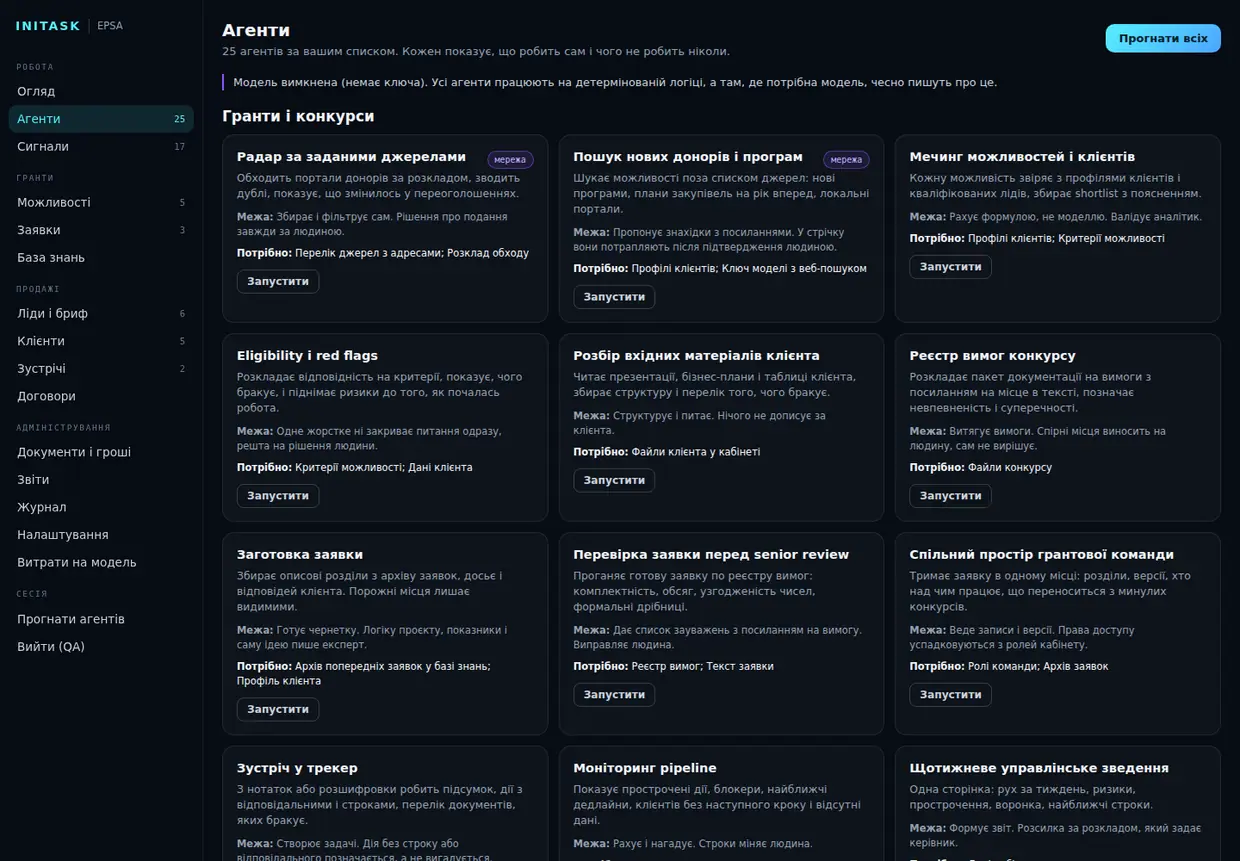This screenshot has height=861, width=1240.
Task: Click the Розбір вхідних матеріалів клієнта title
Action: (x=696, y=355)
